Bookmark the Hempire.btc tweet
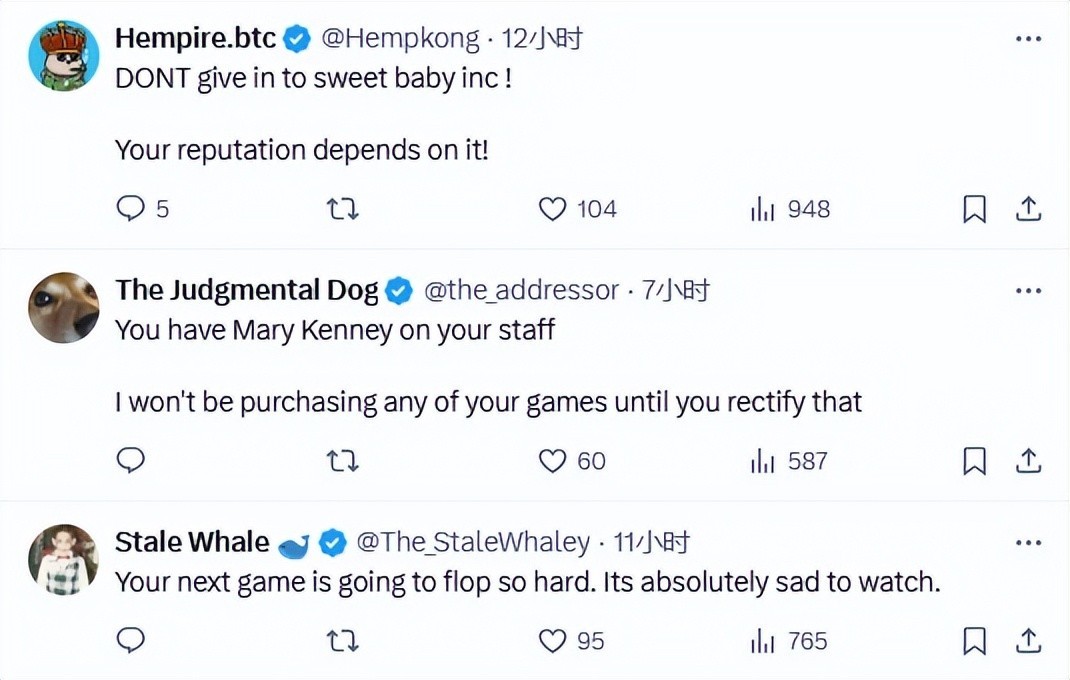 [974, 209]
